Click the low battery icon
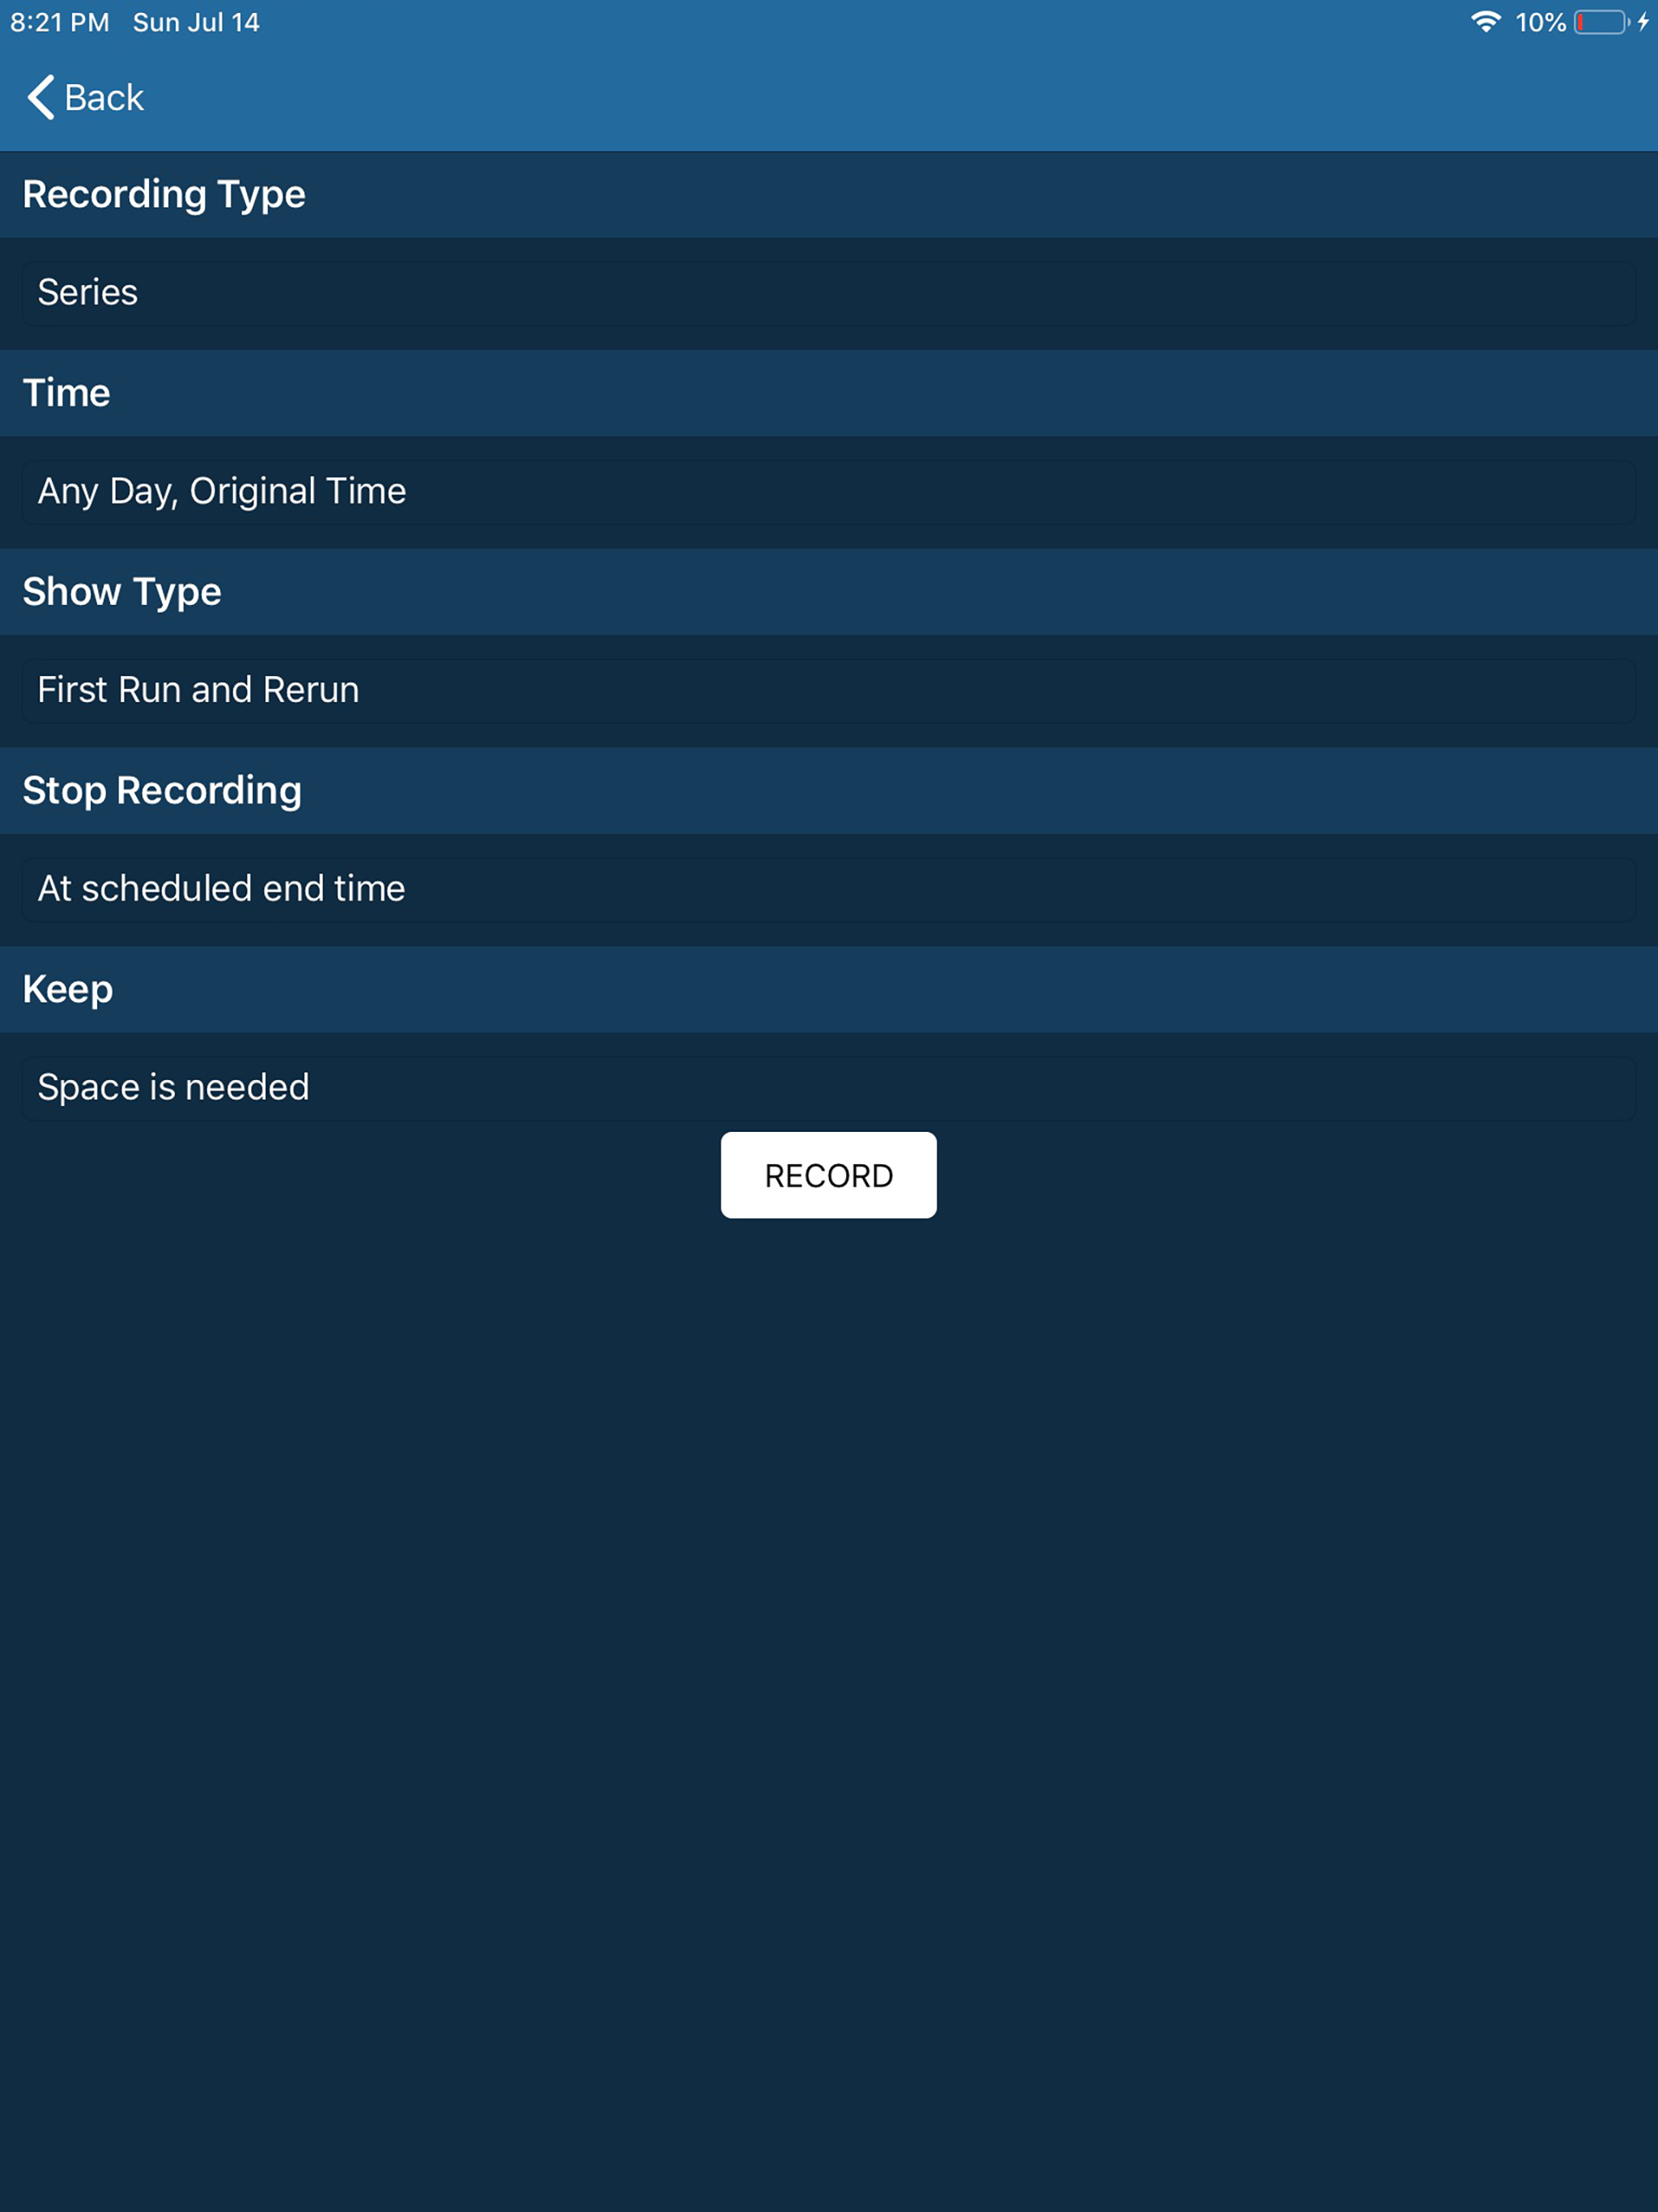Viewport: 1658px width, 2212px height. pos(1602,22)
